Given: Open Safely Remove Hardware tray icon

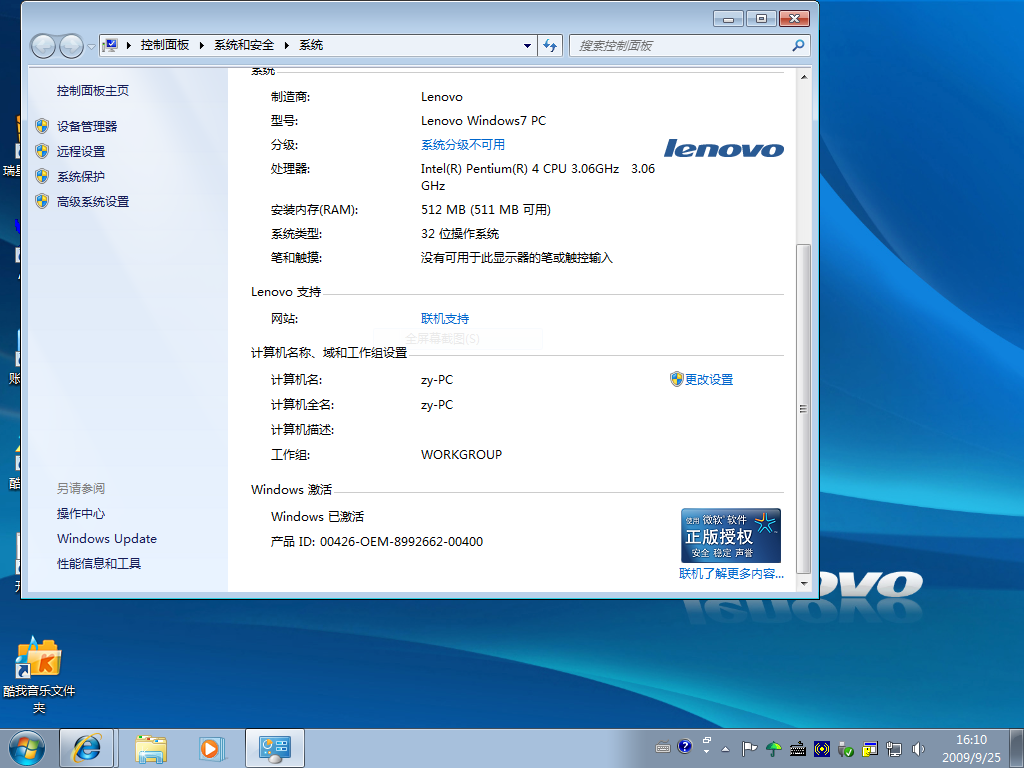Looking at the screenshot, I should click(846, 748).
